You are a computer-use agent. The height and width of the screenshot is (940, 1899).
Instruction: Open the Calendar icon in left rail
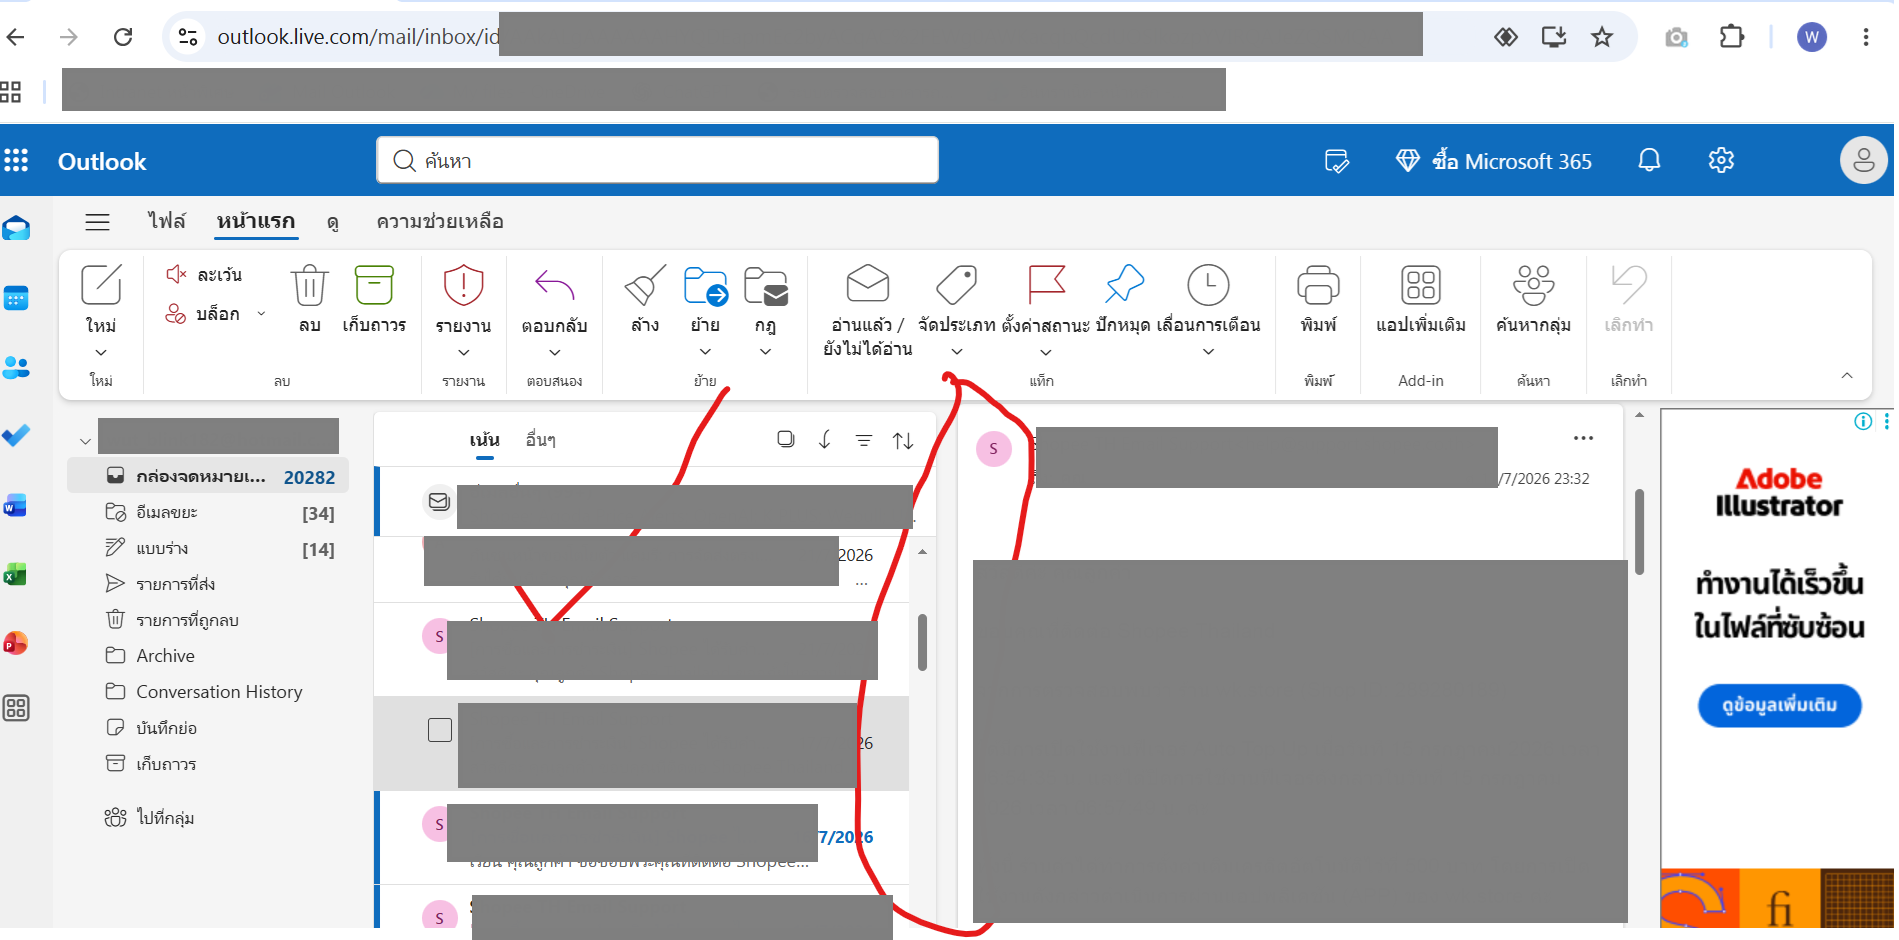(16, 298)
